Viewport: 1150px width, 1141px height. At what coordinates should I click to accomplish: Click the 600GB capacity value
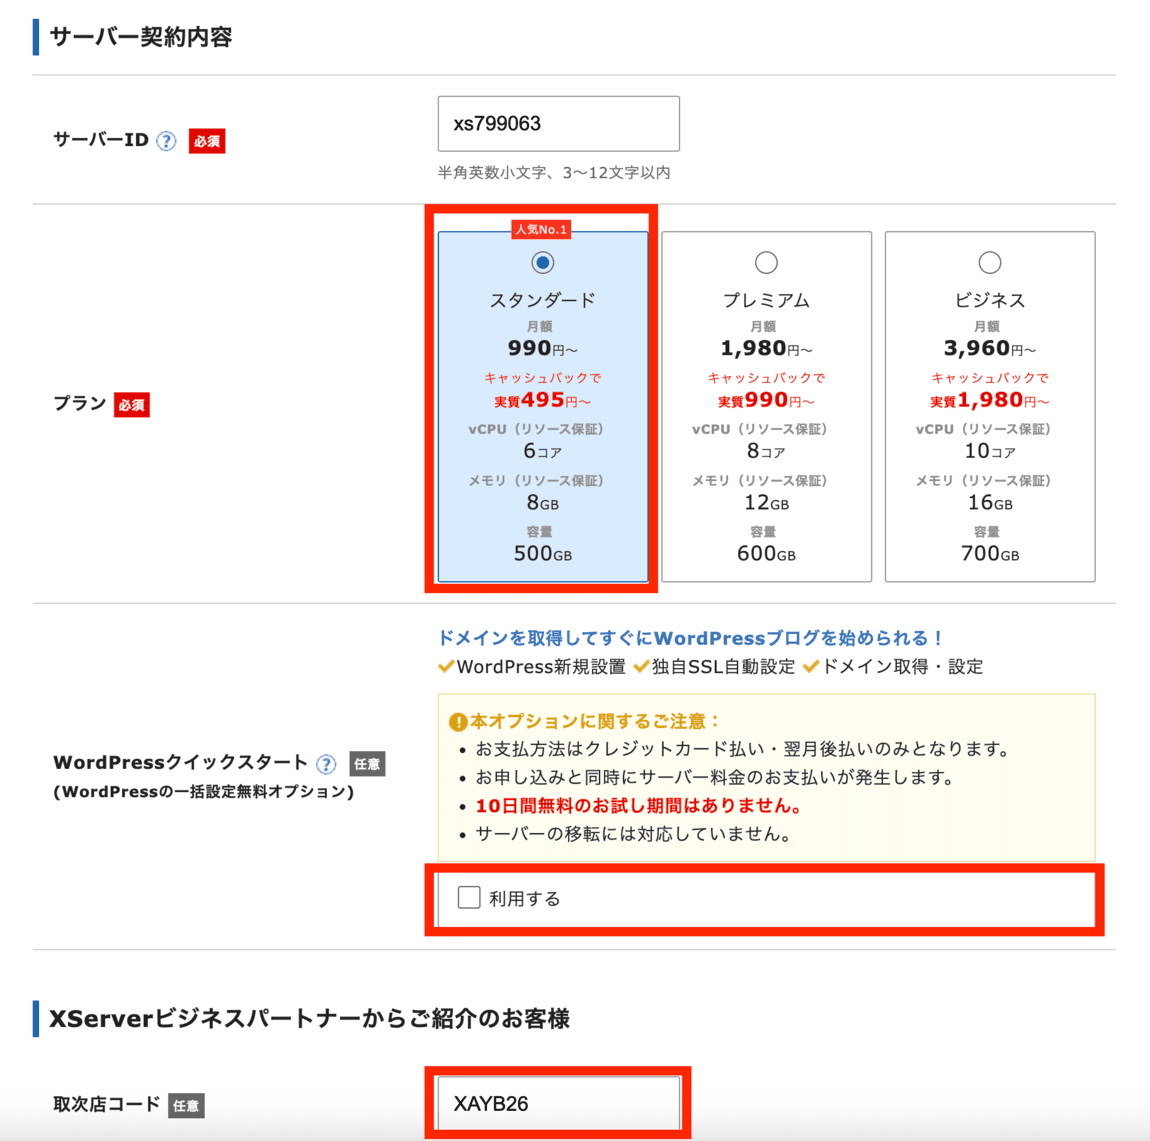pos(766,554)
